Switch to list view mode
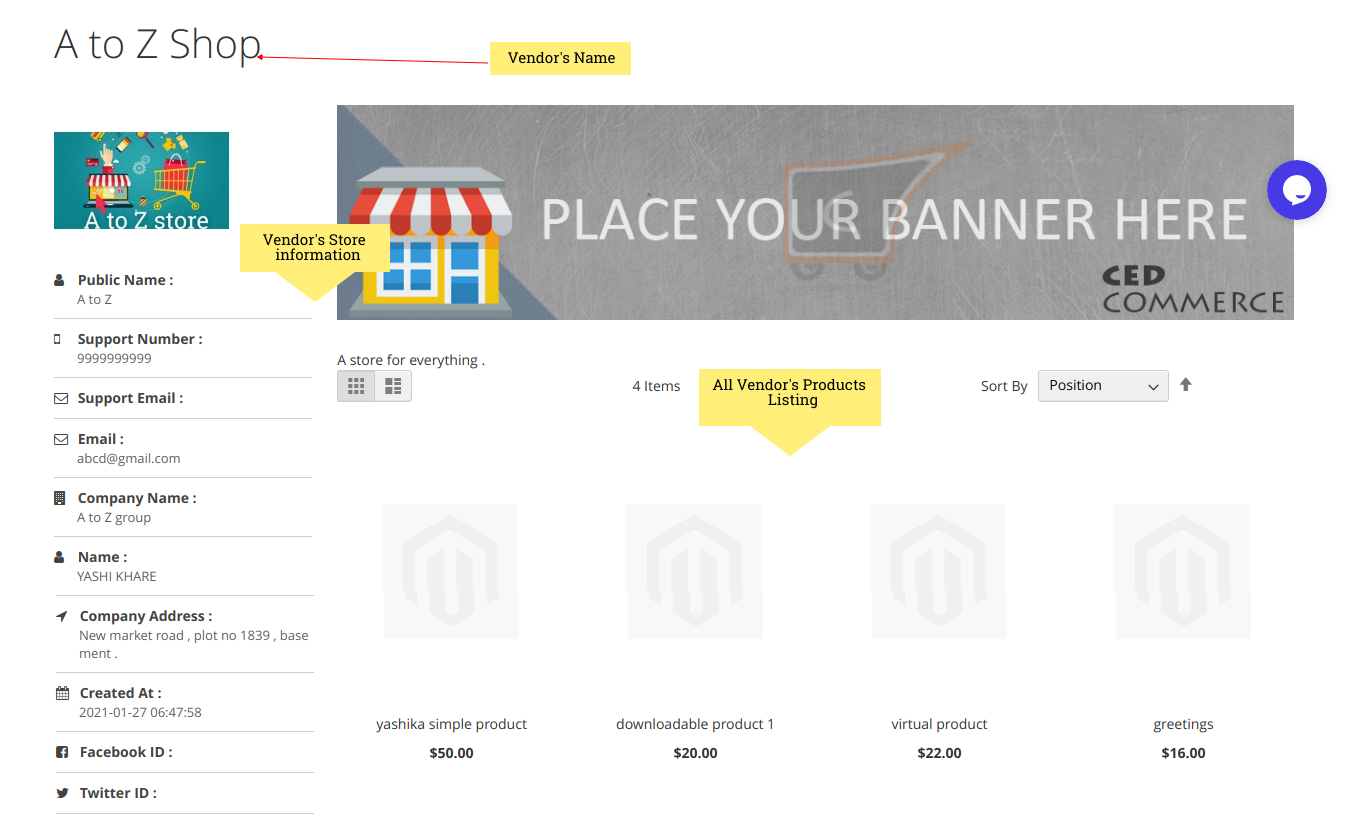This screenshot has height=821, width=1358. (x=393, y=386)
